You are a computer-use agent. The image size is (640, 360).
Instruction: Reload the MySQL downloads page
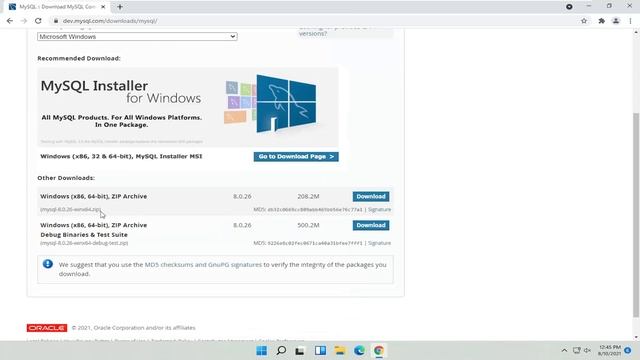coord(38,21)
